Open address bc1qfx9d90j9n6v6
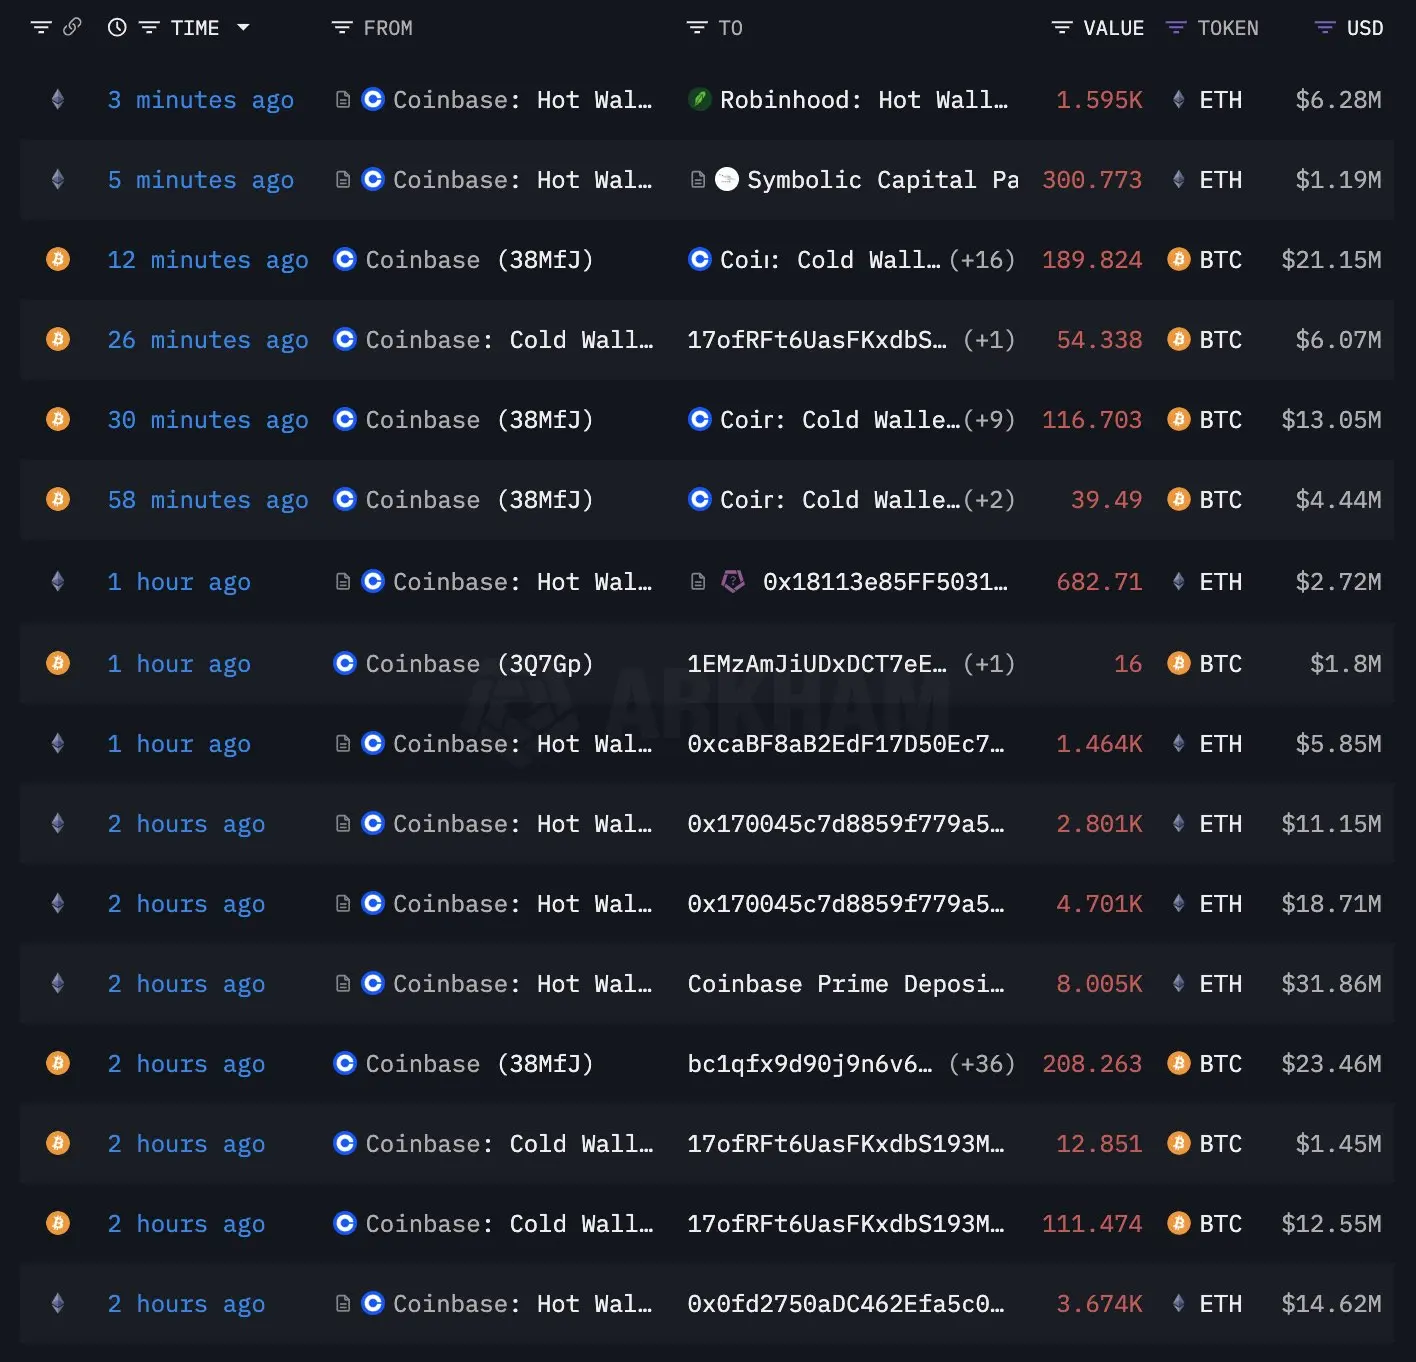1416x1362 pixels. click(810, 1064)
